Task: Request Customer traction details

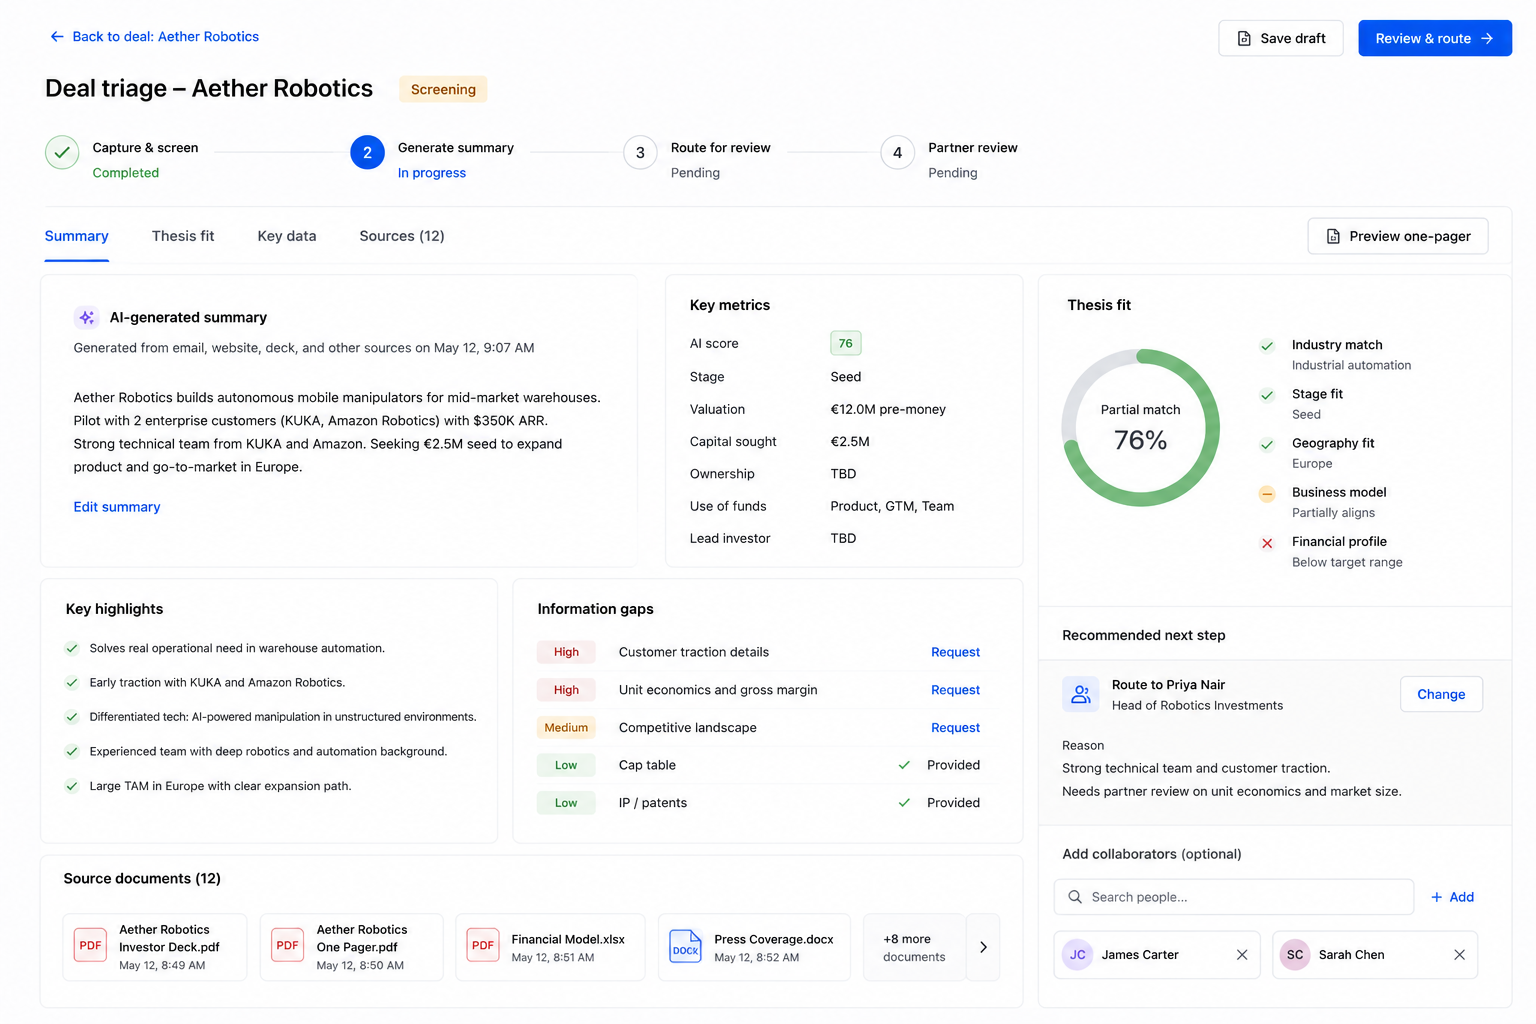Action: [x=955, y=652]
